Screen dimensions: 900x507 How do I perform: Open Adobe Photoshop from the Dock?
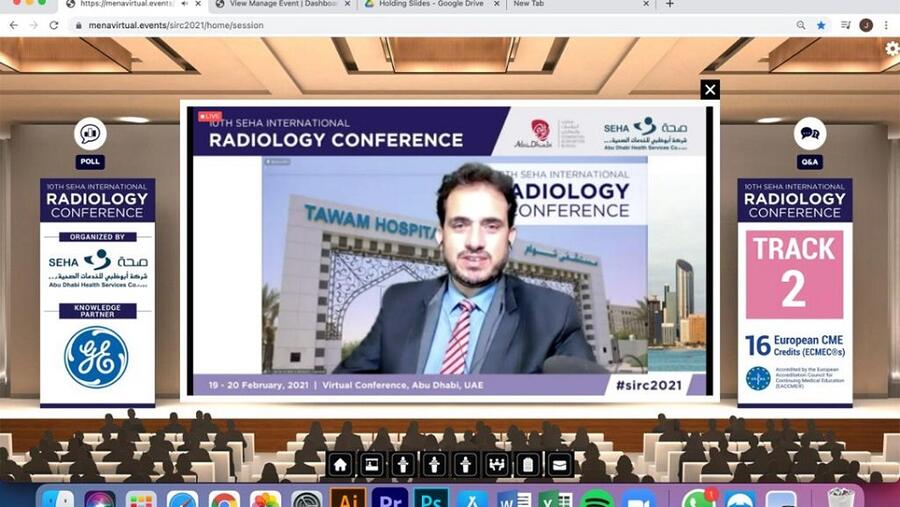click(431, 499)
